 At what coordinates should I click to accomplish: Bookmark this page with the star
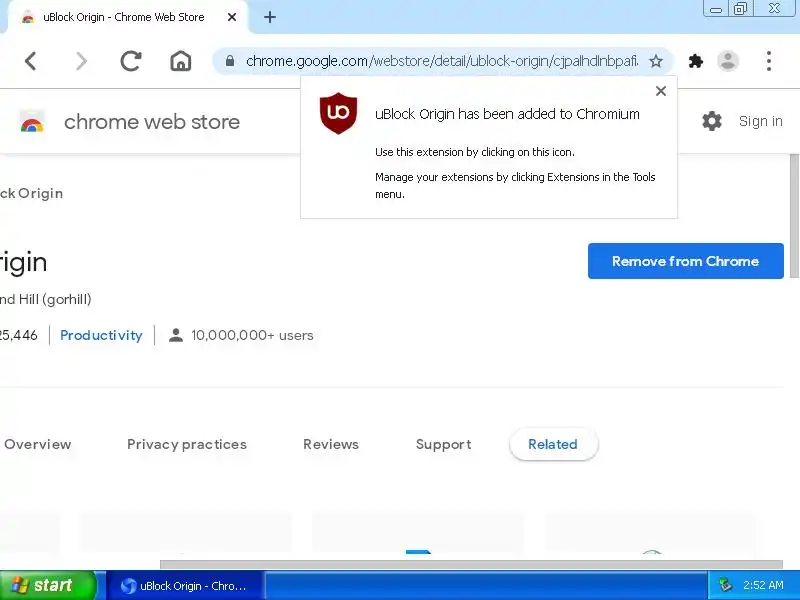tap(656, 61)
